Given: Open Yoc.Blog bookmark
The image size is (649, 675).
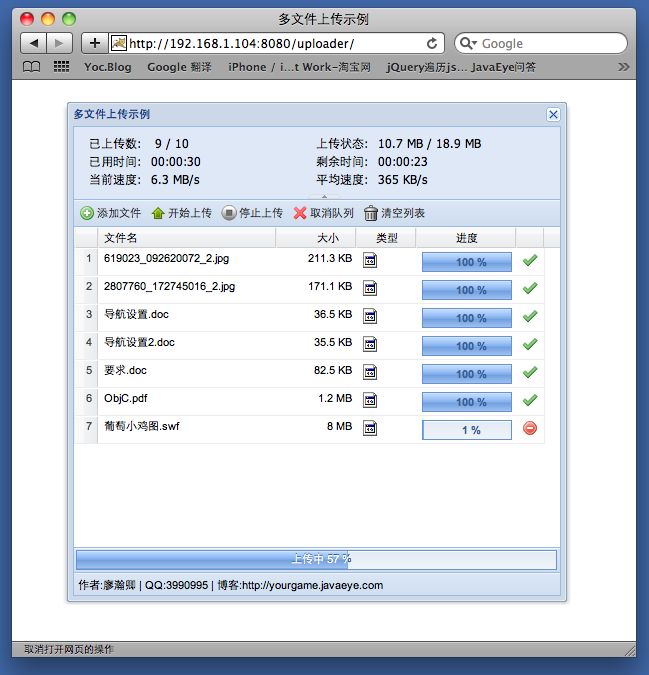Looking at the screenshot, I should click(108, 67).
